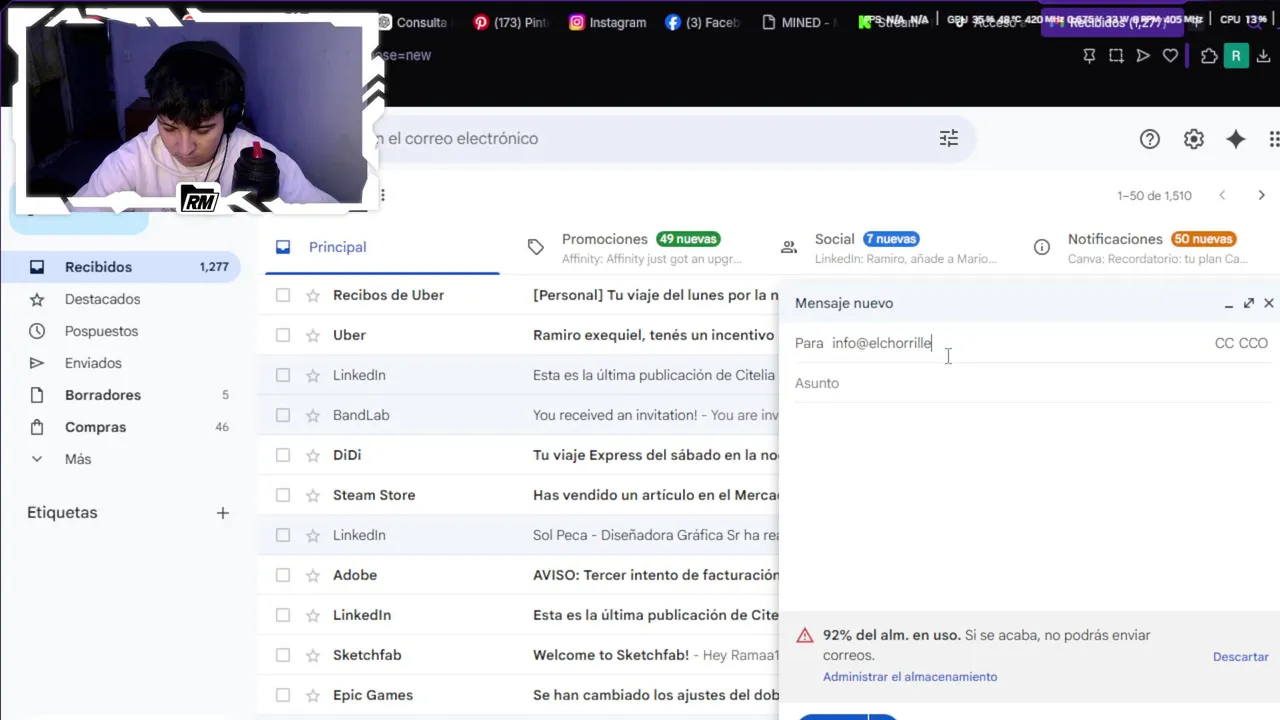1280x720 pixels.
Task: Add CCO recipients
Action: 1254,343
